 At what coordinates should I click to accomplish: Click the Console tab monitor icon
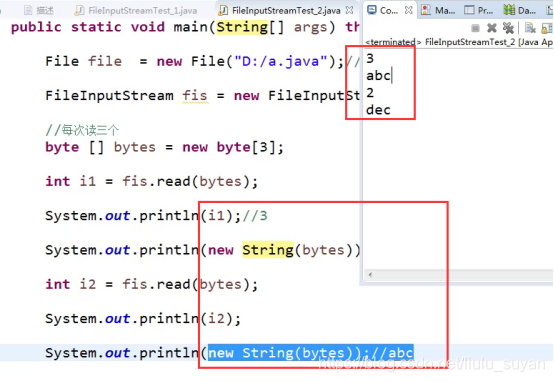click(372, 10)
